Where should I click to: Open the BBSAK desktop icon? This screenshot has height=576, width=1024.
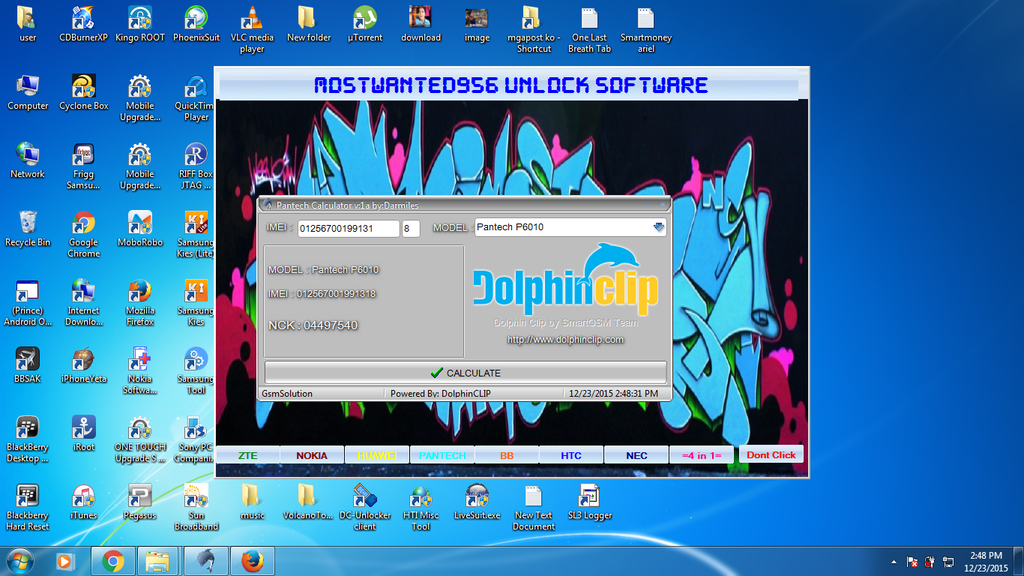click(27, 365)
